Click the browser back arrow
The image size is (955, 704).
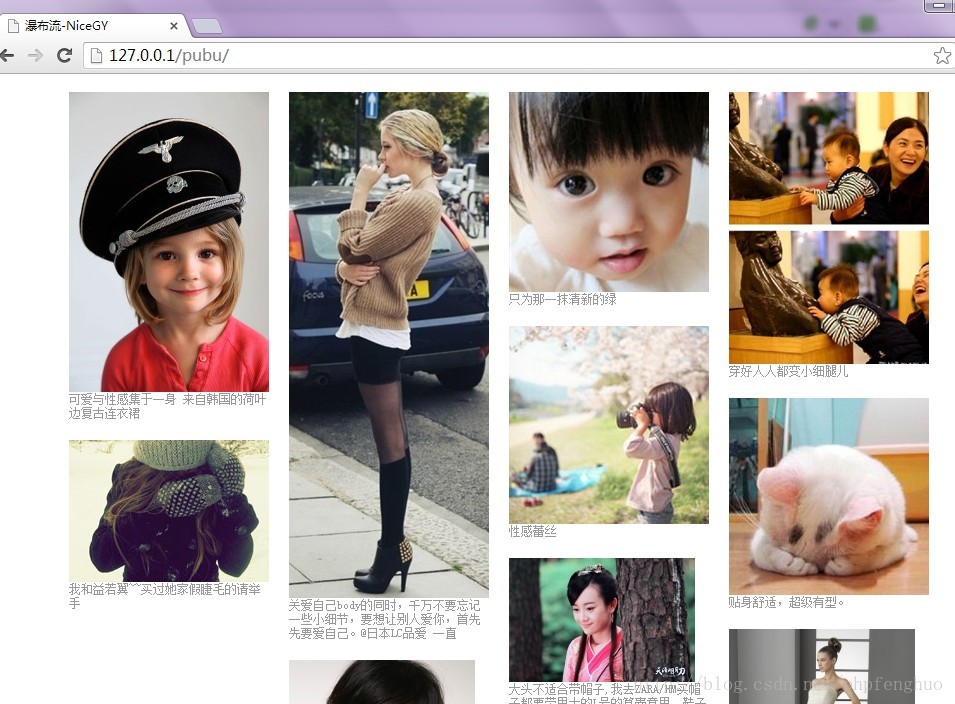[x=7, y=55]
